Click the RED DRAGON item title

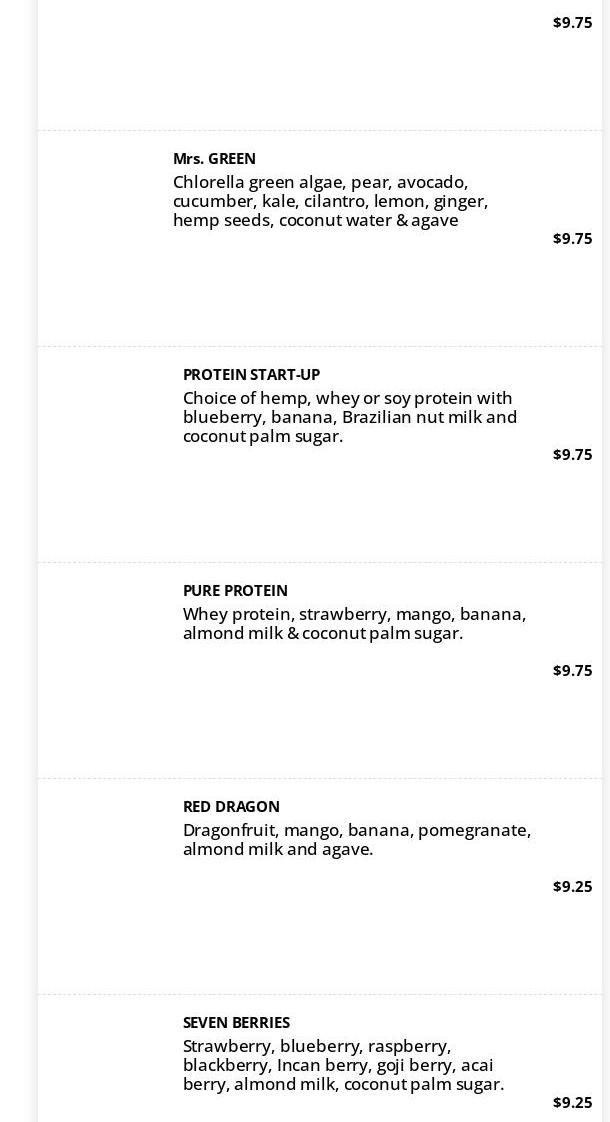[x=231, y=807]
